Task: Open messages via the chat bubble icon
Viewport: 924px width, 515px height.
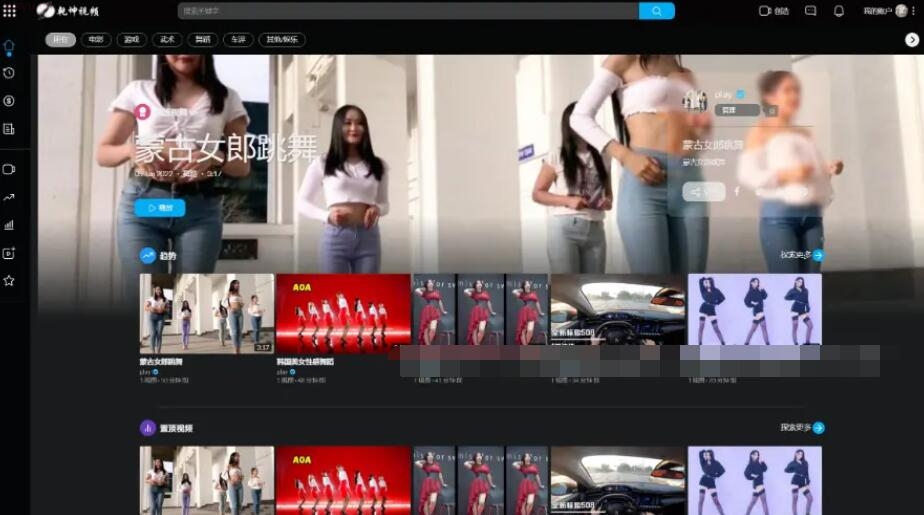Action: pos(811,11)
